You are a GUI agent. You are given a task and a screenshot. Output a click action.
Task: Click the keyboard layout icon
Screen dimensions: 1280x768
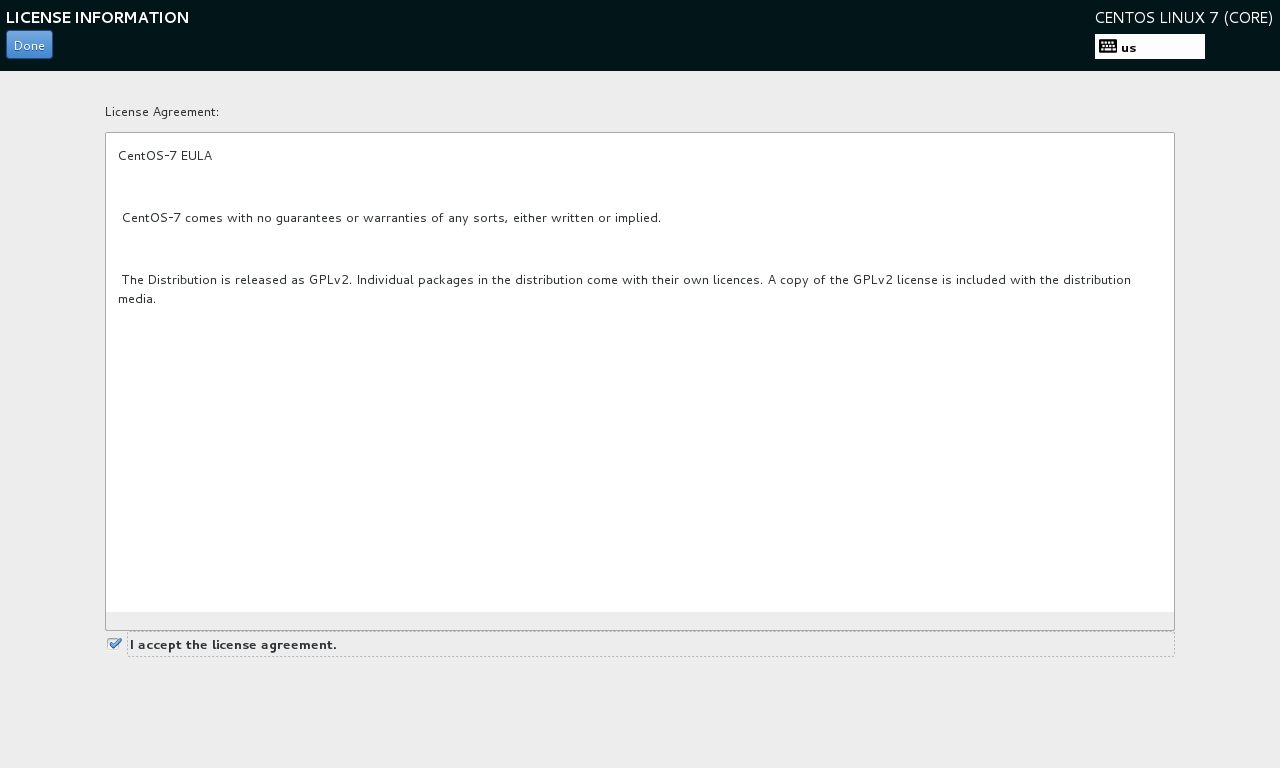point(1108,46)
